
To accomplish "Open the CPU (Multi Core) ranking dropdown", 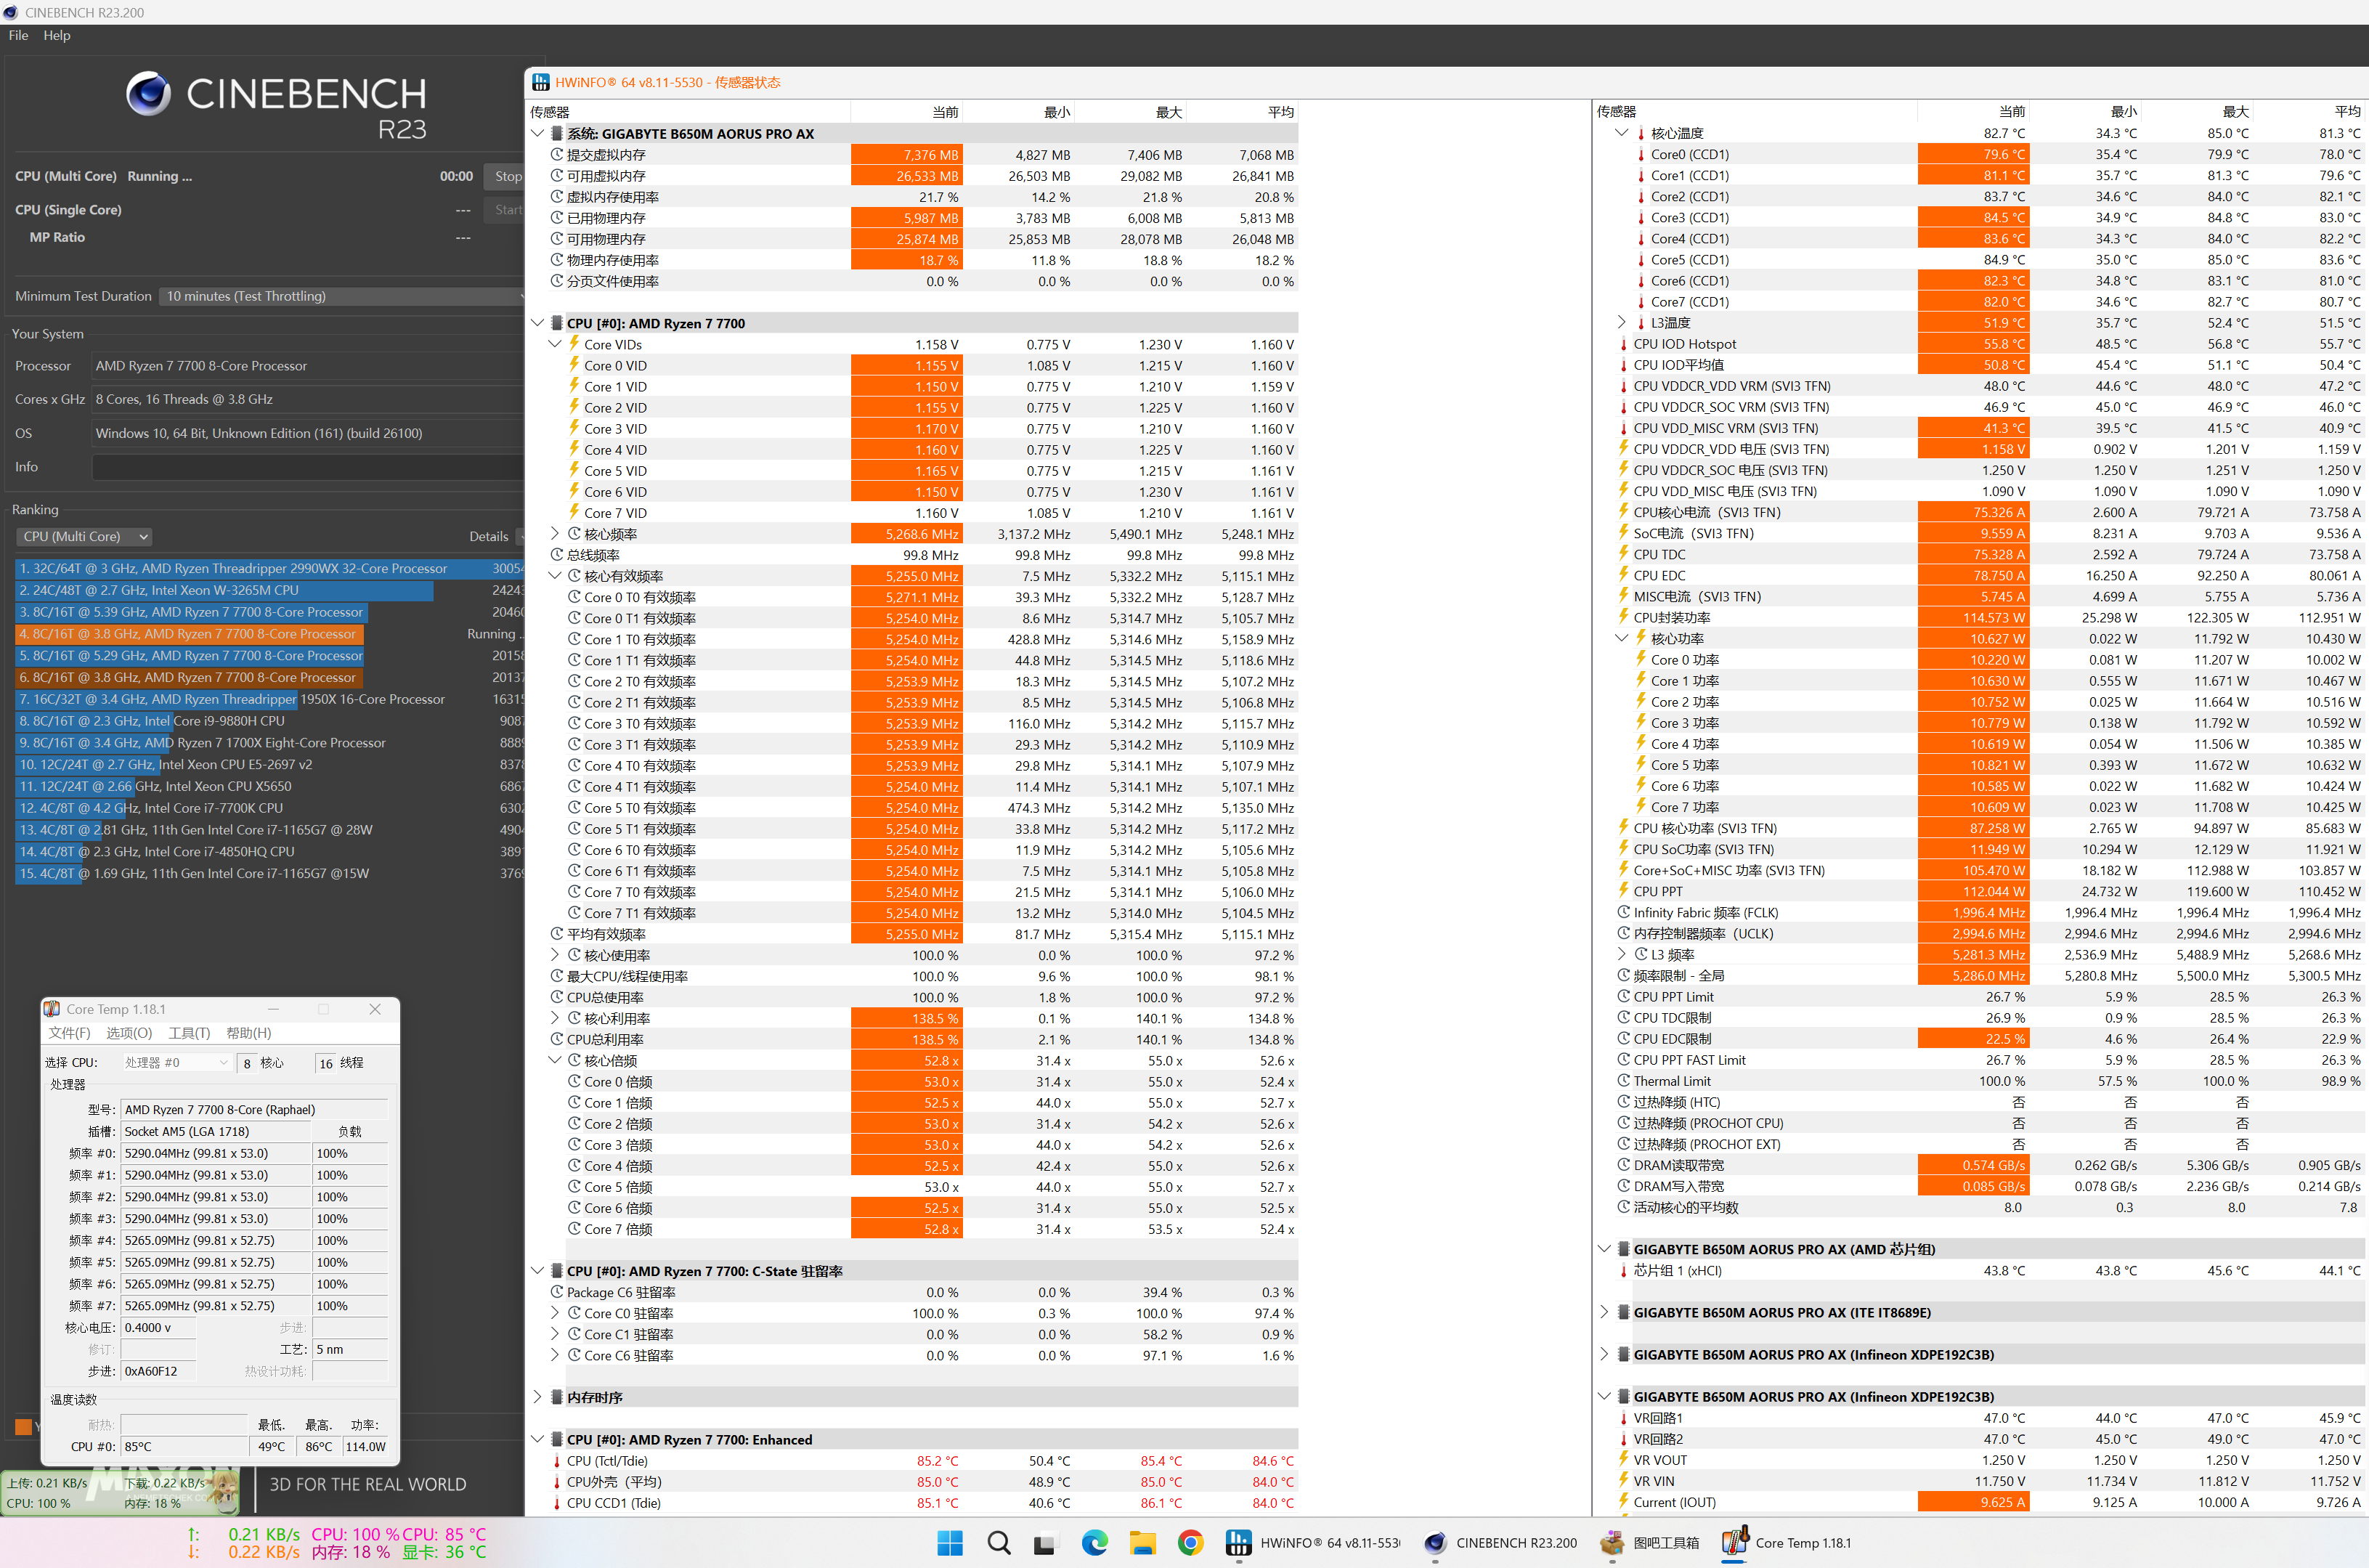I will 84,537.
